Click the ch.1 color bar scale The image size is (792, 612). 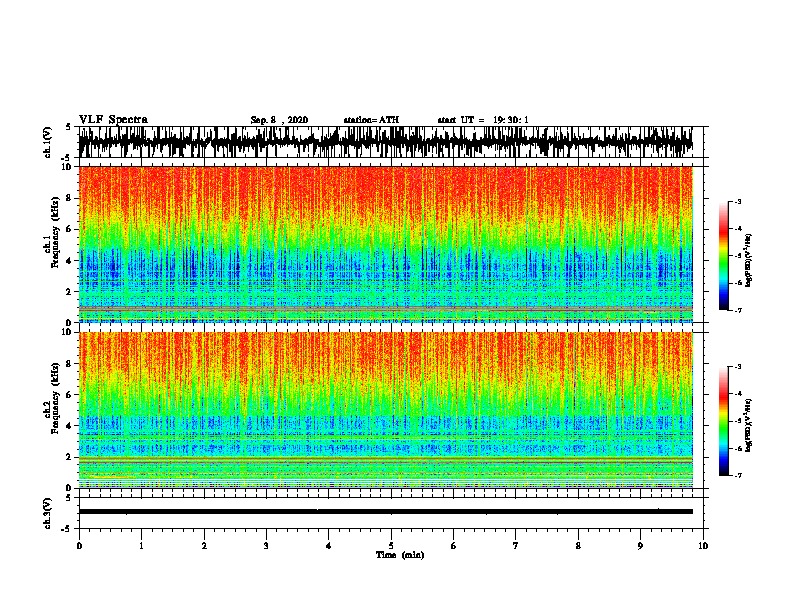coord(723,256)
